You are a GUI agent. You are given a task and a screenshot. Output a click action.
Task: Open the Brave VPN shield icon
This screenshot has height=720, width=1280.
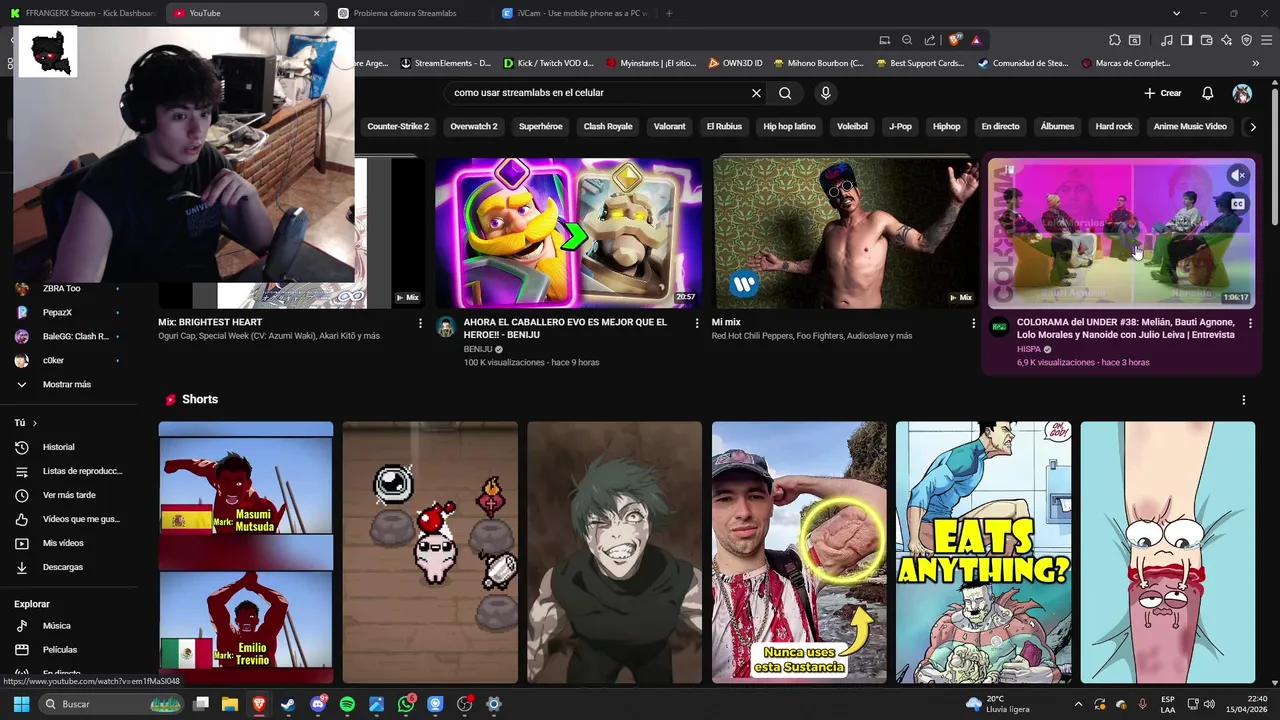point(1246,40)
